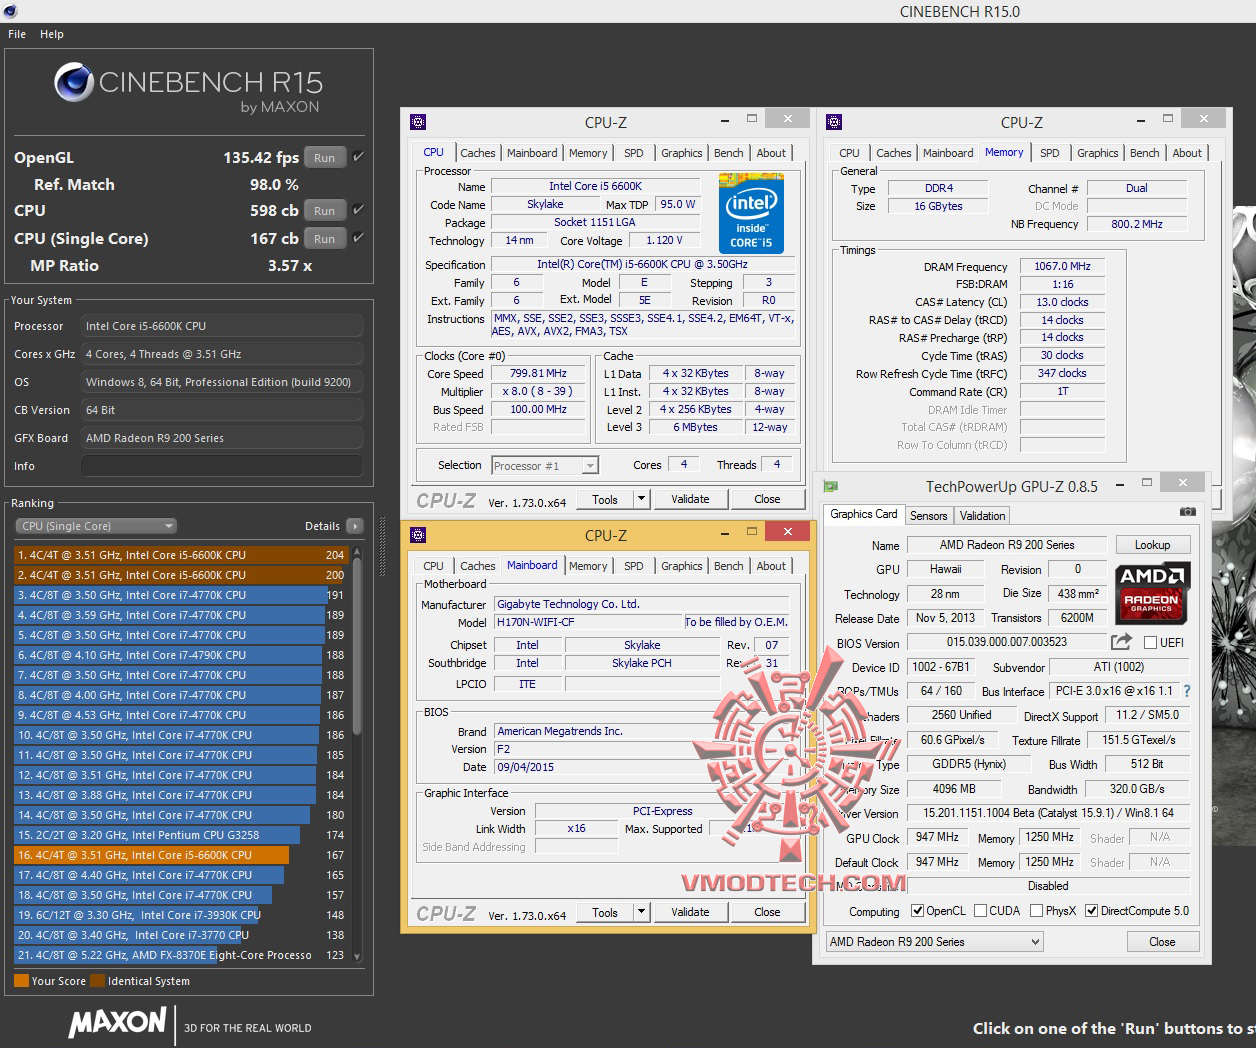
Task: Open Graphics tab in the CPU-Z CPU window
Action: [x=681, y=153]
